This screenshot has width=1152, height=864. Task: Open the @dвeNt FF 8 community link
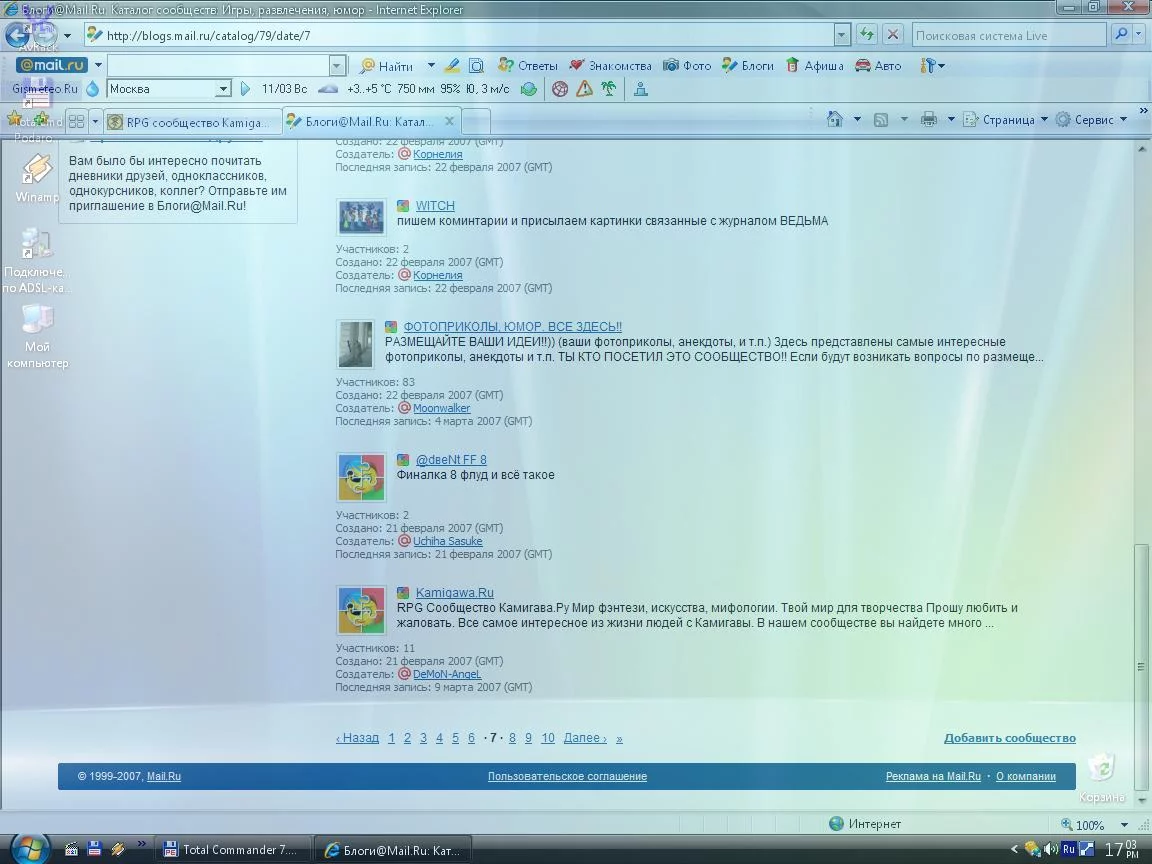[451, 460]
